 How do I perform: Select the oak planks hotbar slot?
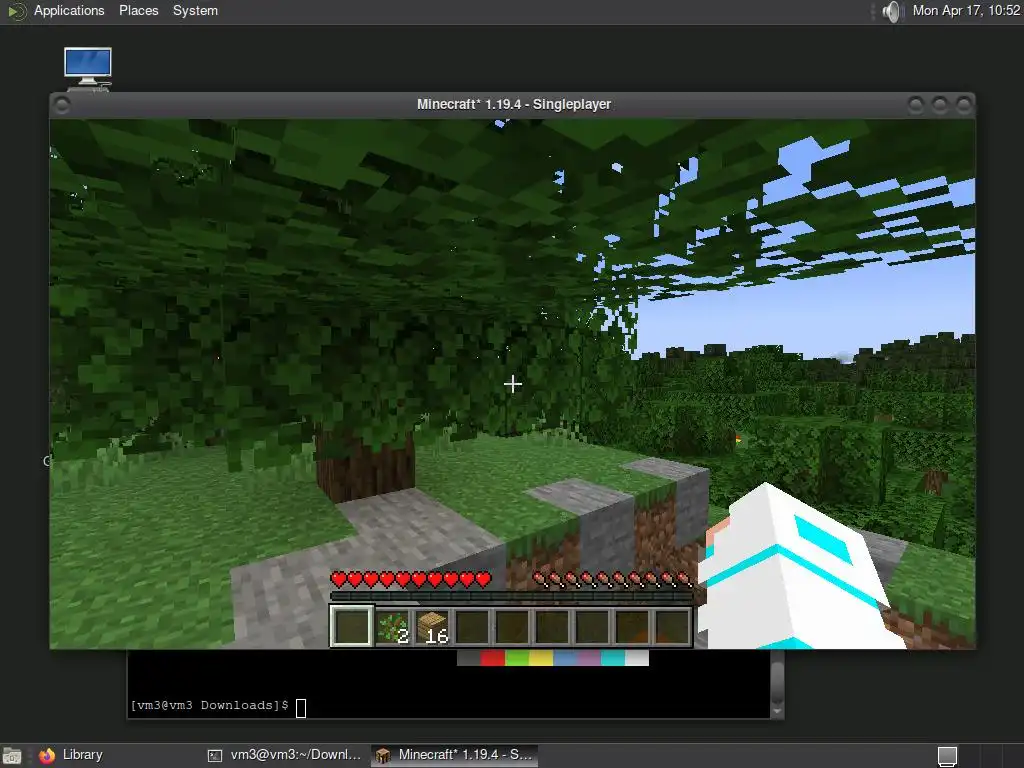(432, 627)
